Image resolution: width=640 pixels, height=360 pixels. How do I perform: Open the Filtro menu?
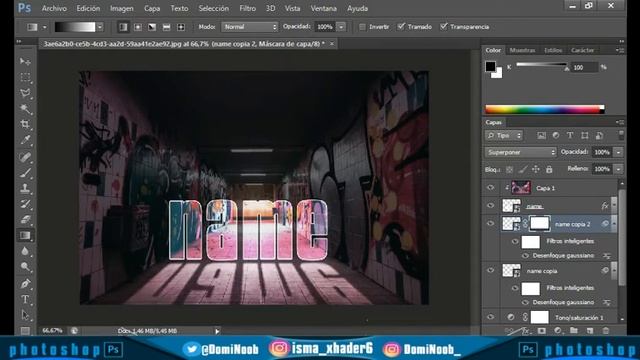[x=247, y=8]
